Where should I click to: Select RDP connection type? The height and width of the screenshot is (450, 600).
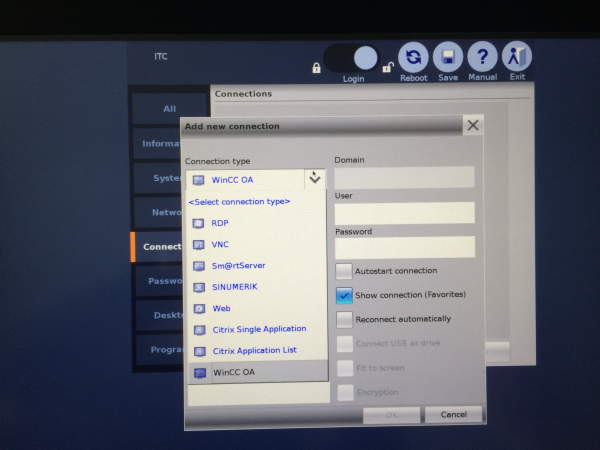(258, 223)
